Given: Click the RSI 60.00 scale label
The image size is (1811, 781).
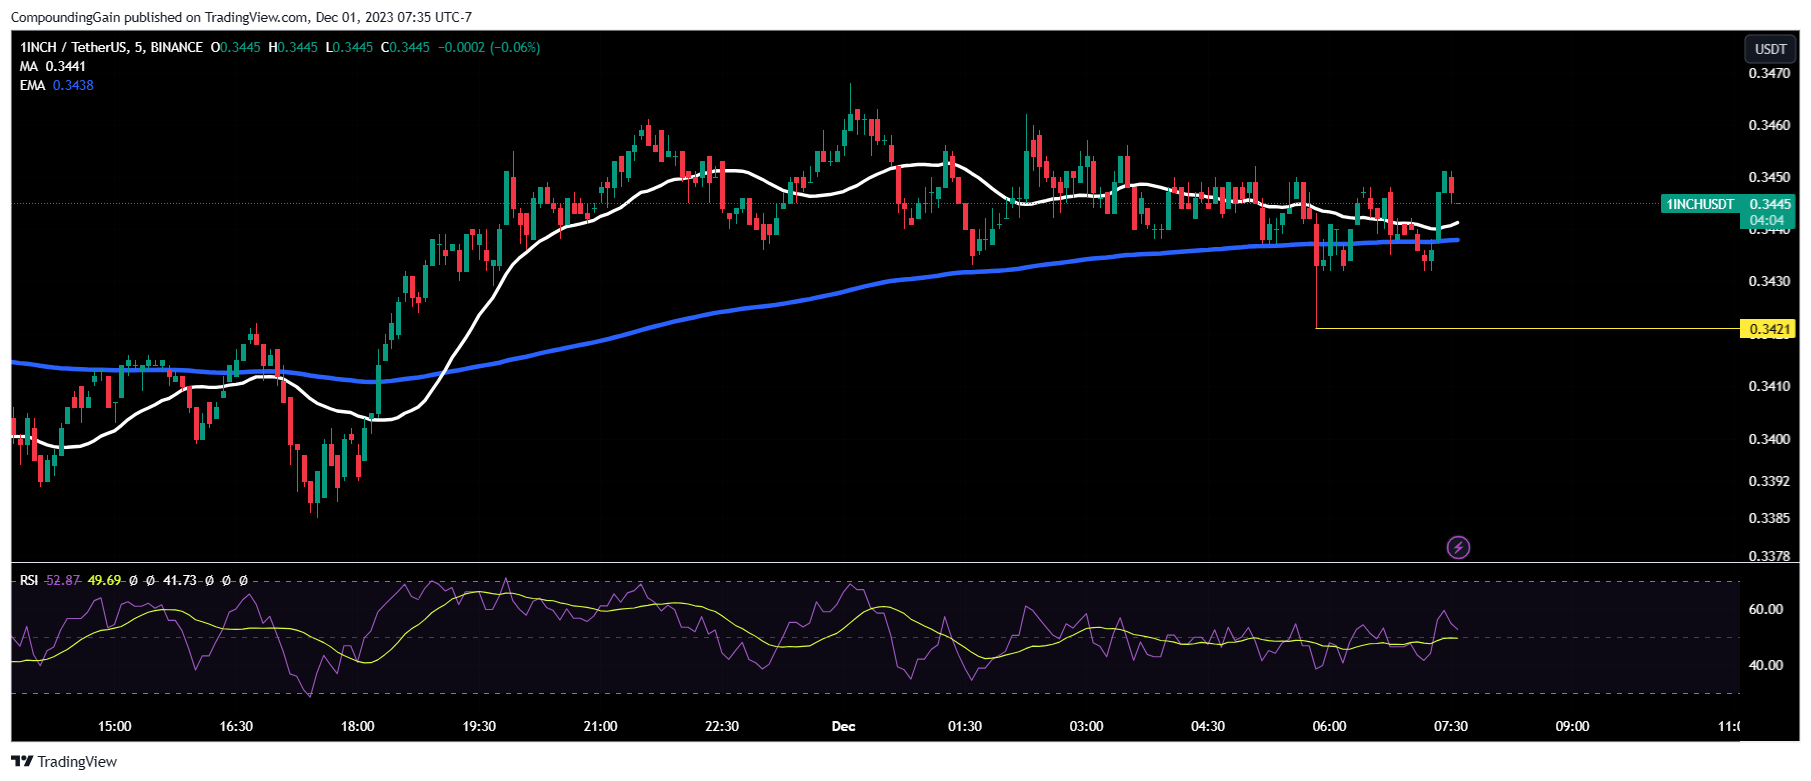Looking at the screenshot, I should [1765, 609].
